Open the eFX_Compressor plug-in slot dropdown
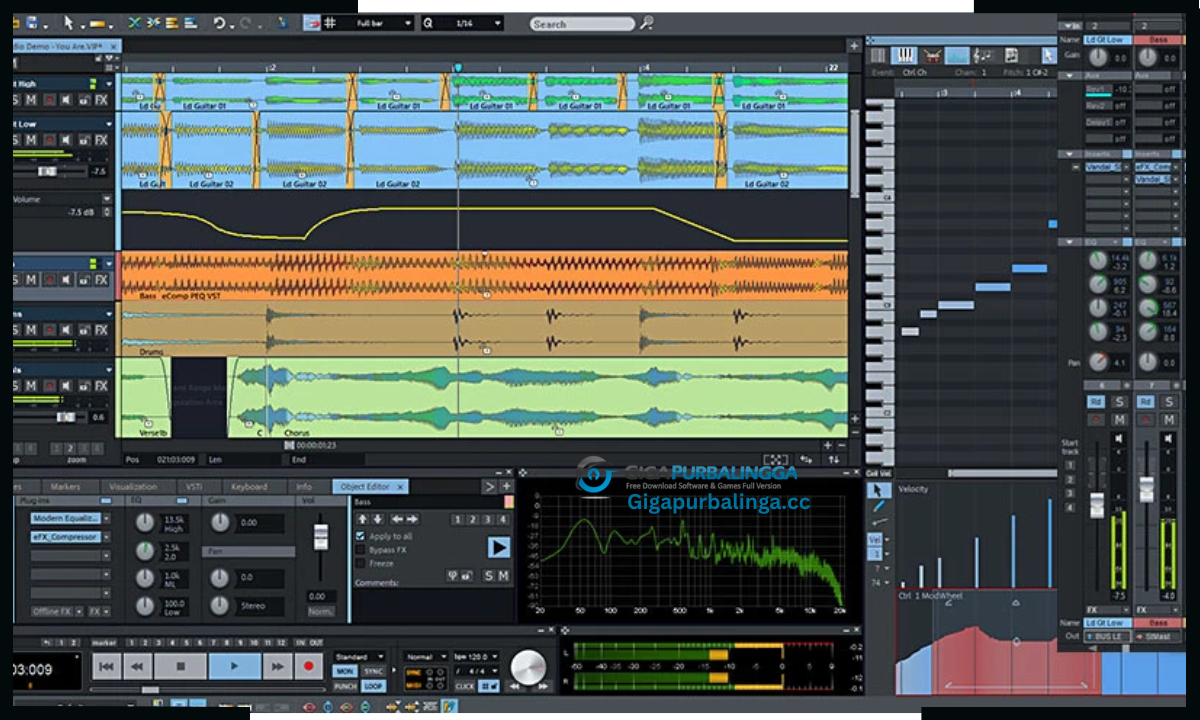 (106, 537)
